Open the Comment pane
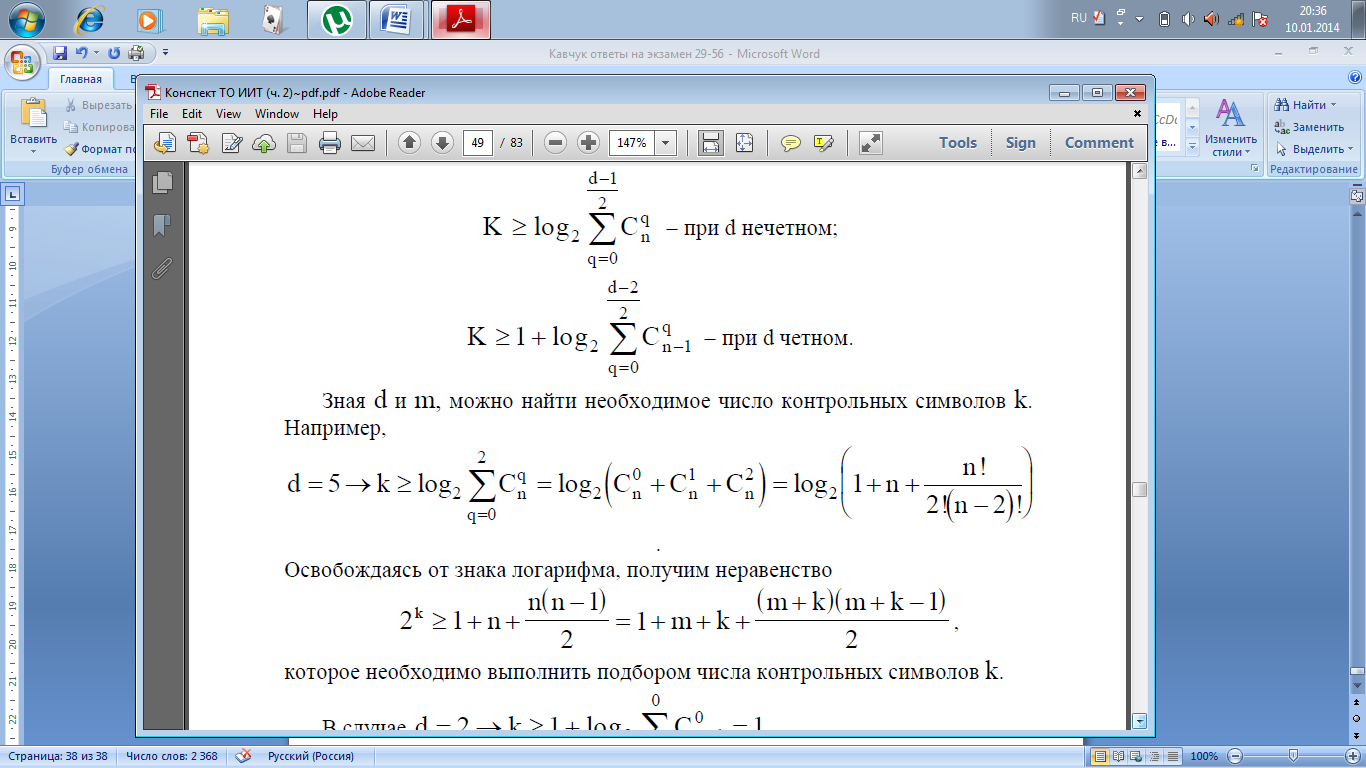 click(x=1099, y=143)
